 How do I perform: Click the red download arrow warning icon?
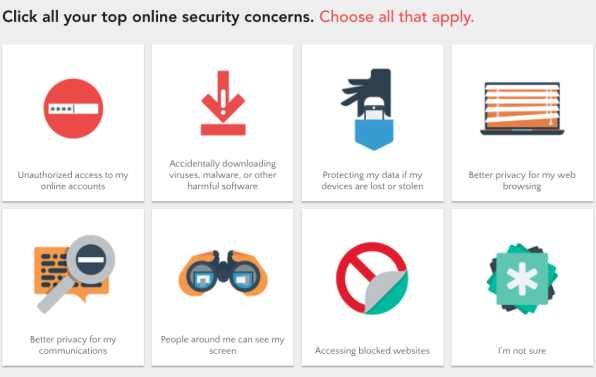pos(223,103)
